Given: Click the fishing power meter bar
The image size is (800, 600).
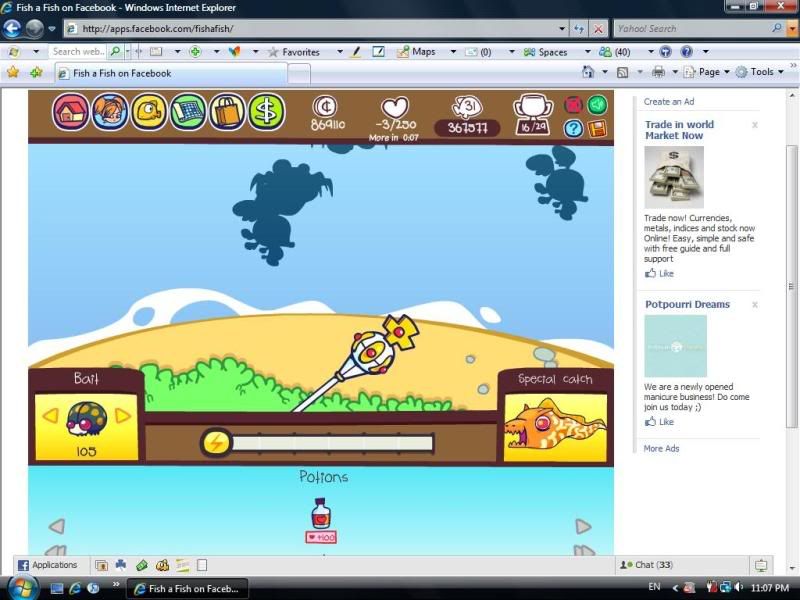Looking at the screenshot, I should click(x=330, y=442).
